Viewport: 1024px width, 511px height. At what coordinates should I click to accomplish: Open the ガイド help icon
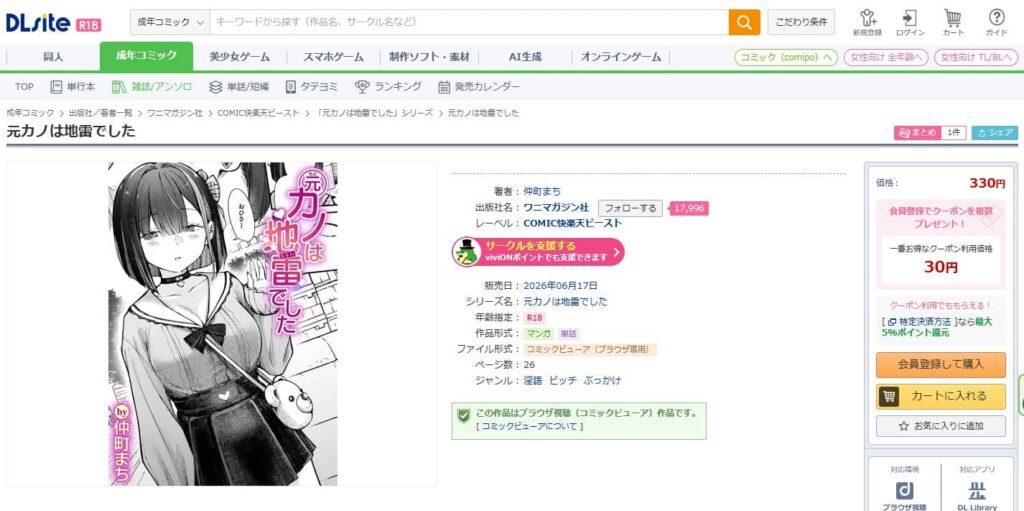(997, 23)
